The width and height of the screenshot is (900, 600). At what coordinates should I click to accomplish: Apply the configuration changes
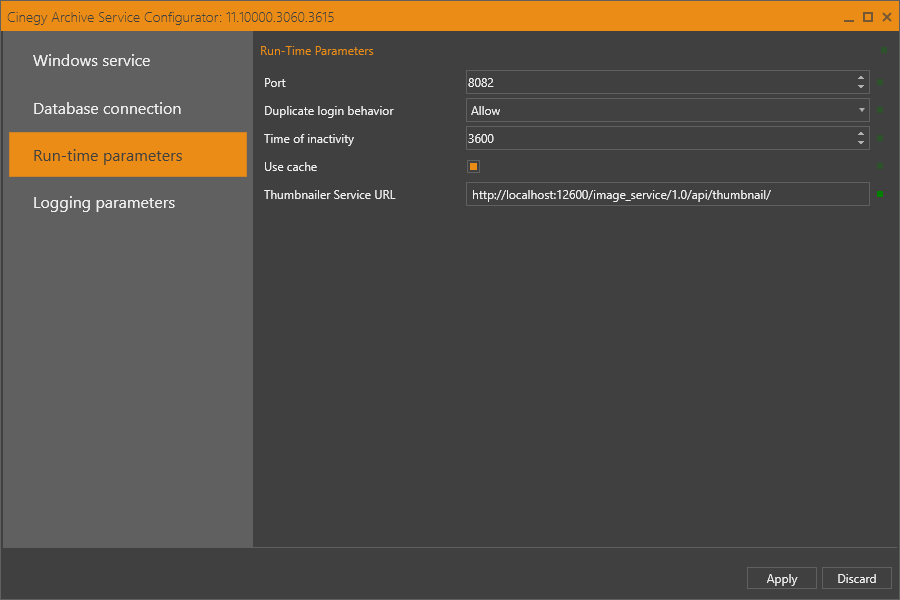click(782, 578)
